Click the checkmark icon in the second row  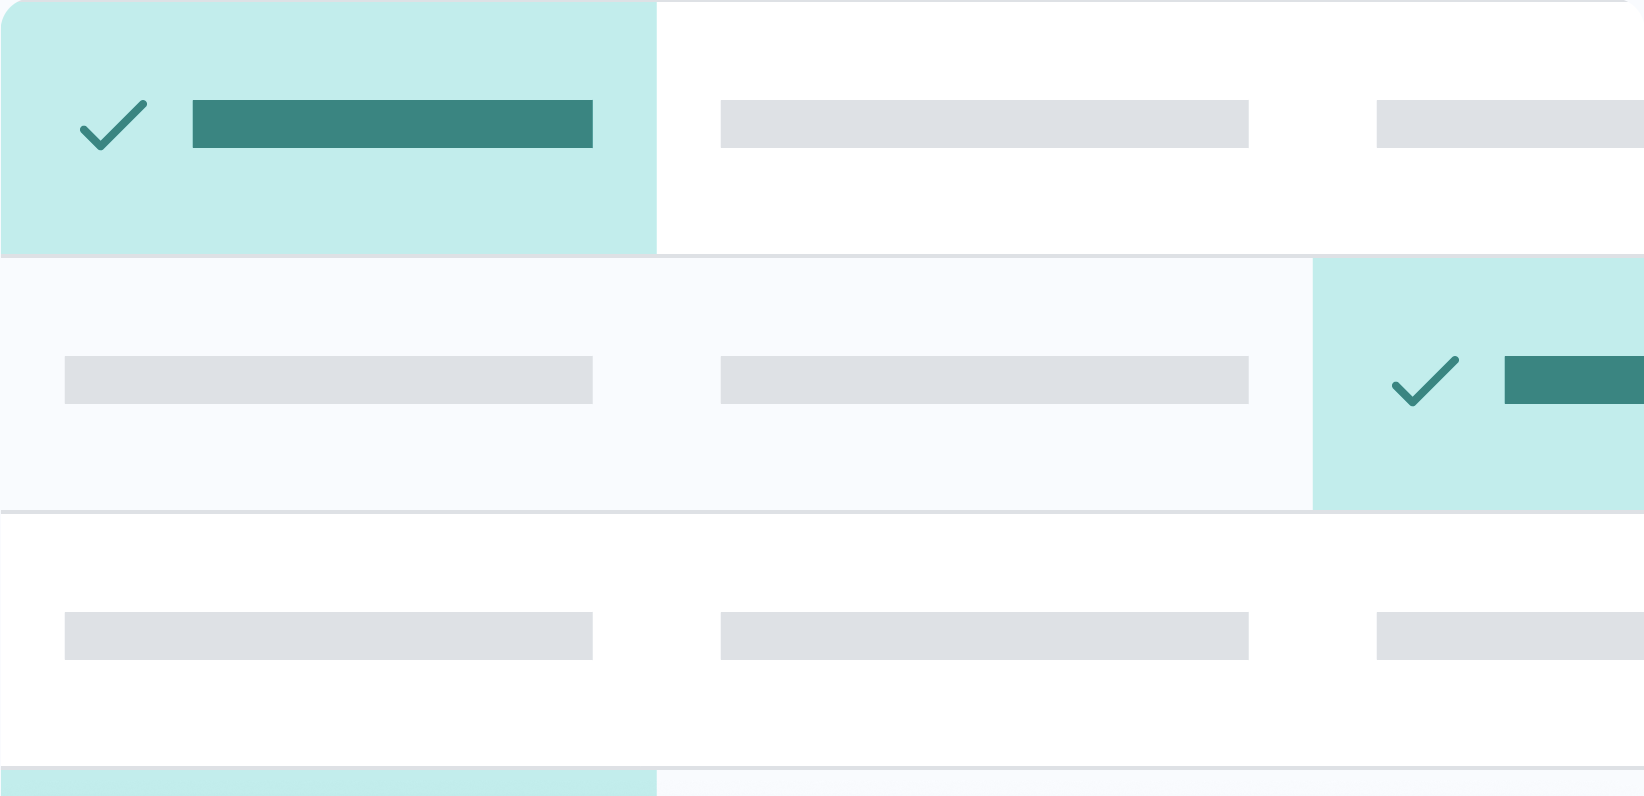click(1425, 381)
